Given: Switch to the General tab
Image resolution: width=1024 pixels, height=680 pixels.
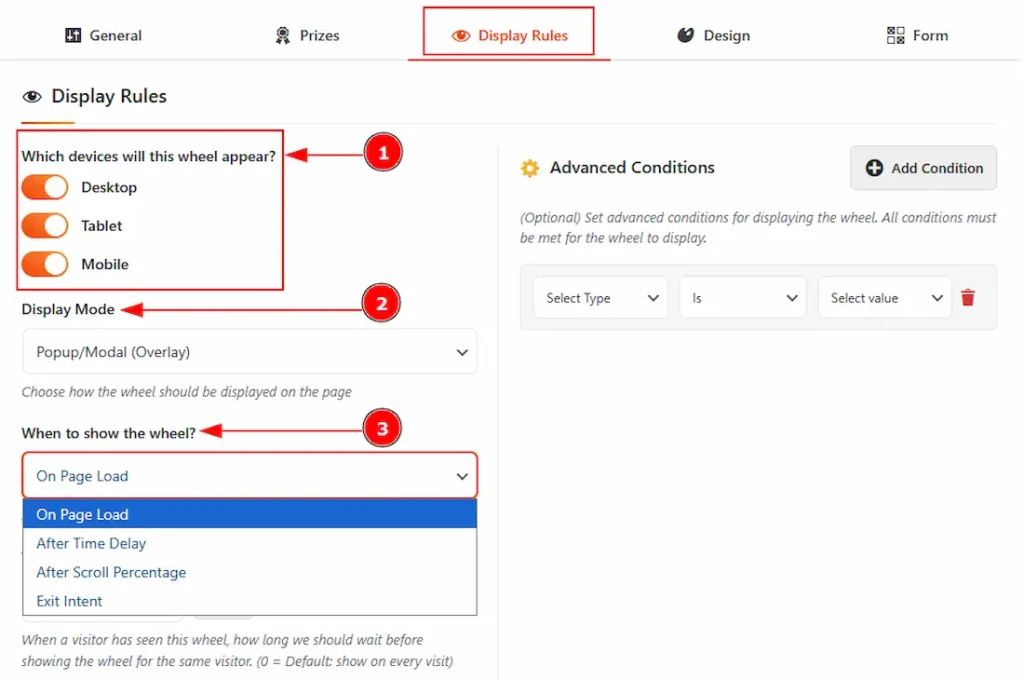Looking at the screenshot, I should (102, 35).
